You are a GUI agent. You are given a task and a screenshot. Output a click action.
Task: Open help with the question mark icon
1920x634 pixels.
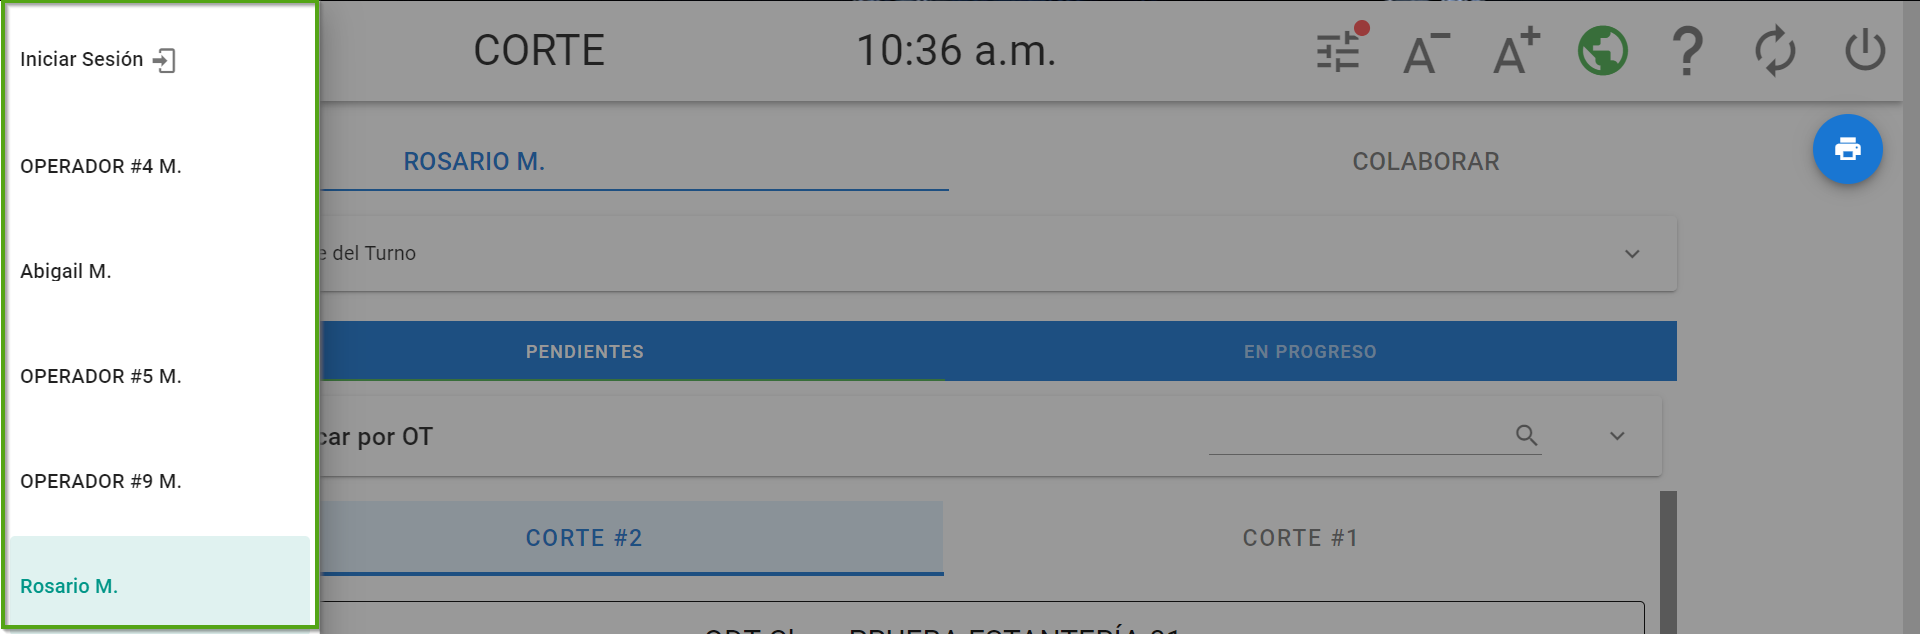pyautogui.click(x=1687, y=51)
